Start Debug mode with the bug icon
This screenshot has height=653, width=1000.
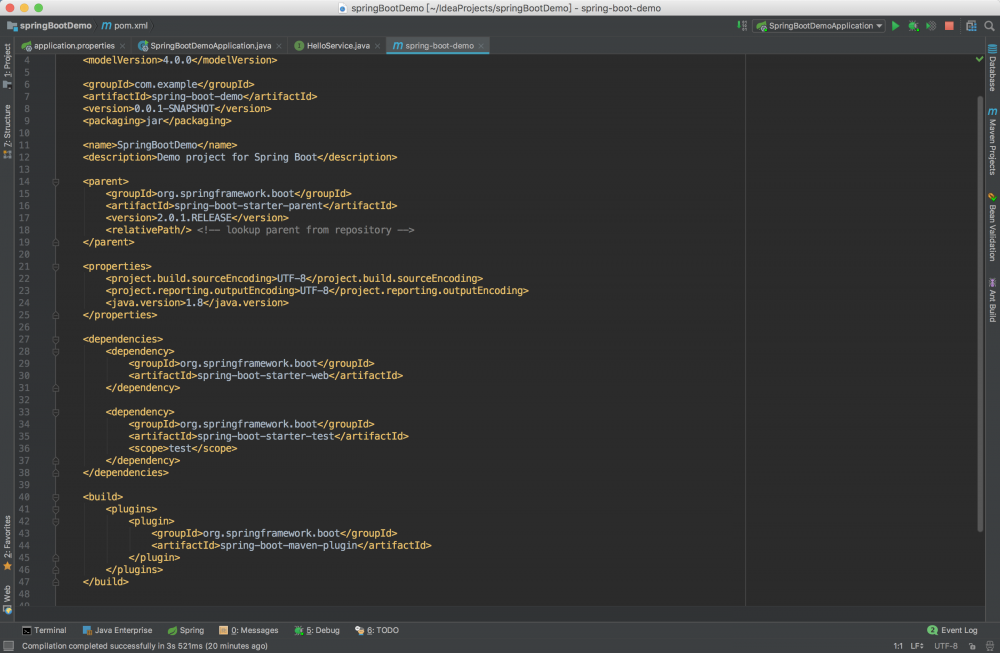point(913,25)
